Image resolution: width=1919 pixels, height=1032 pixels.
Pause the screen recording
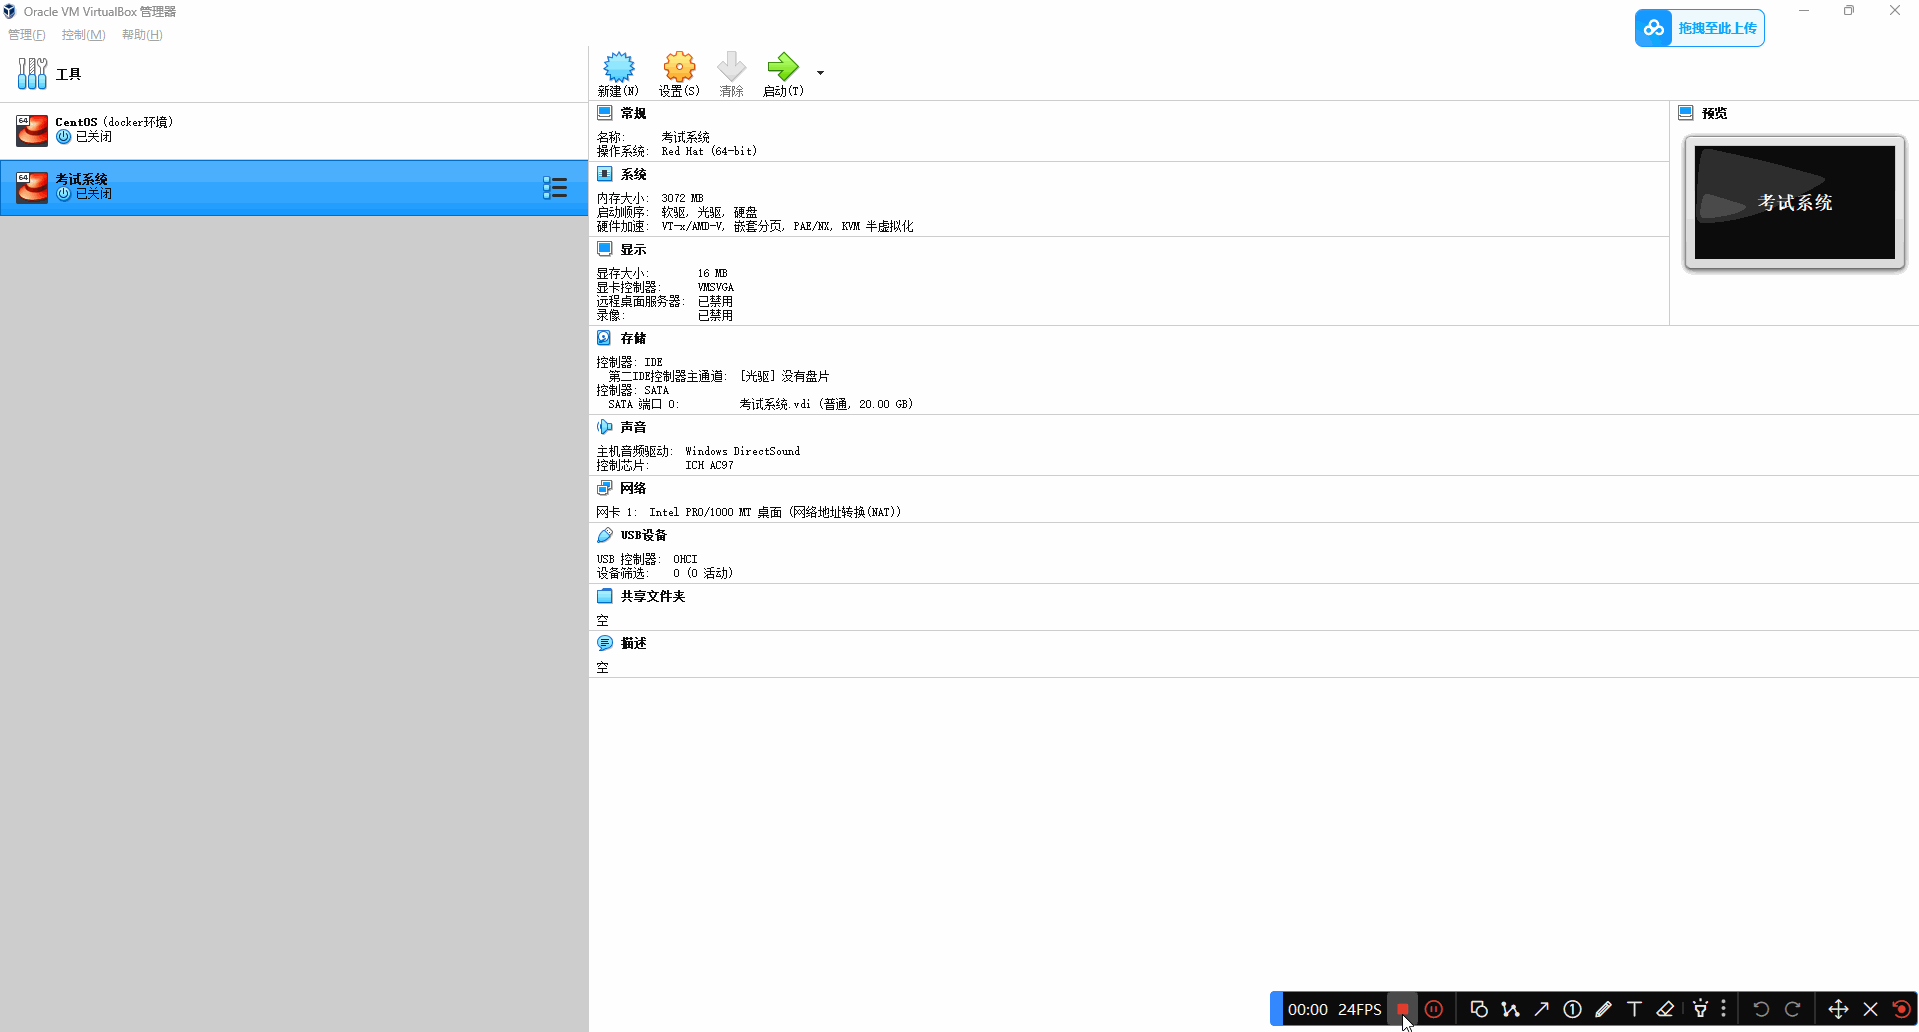(x=1434, y=1009)
